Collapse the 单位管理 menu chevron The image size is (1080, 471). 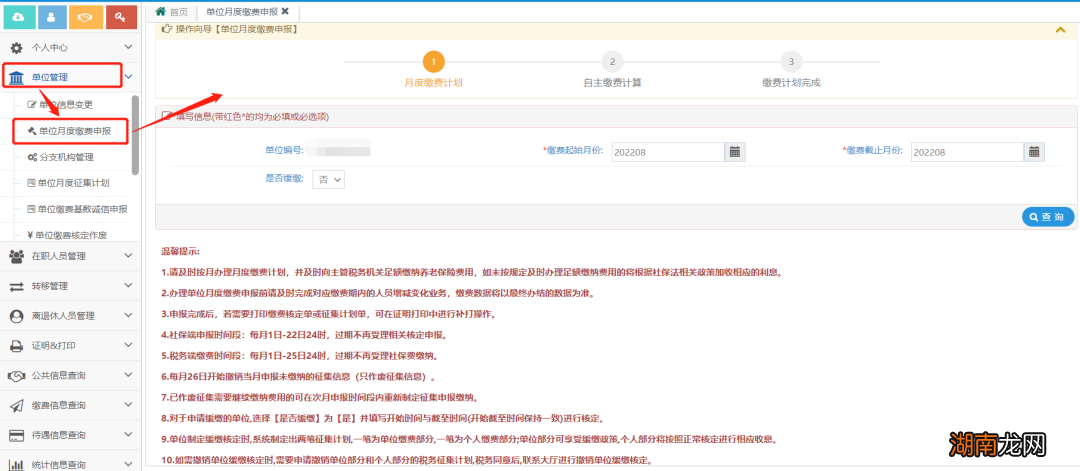tap(127, 77)
